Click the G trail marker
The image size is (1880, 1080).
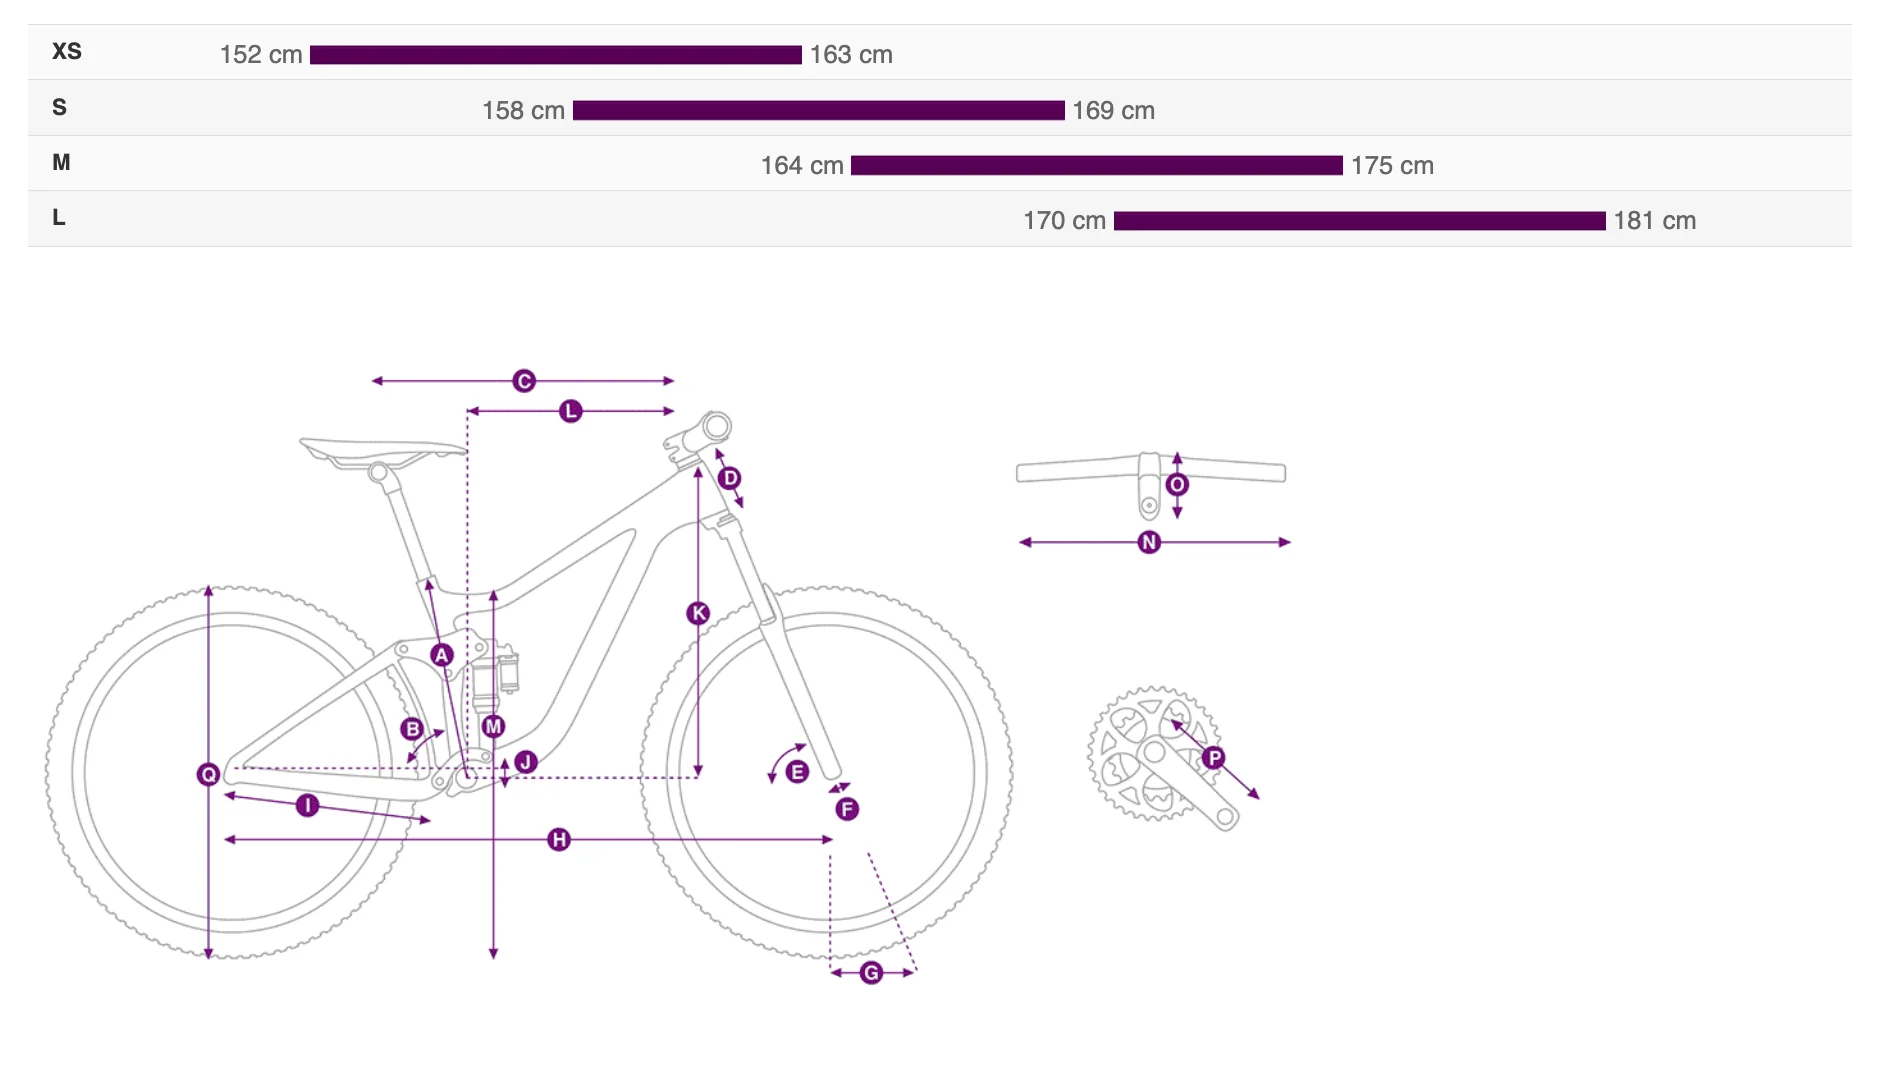(x=871, y=973)
